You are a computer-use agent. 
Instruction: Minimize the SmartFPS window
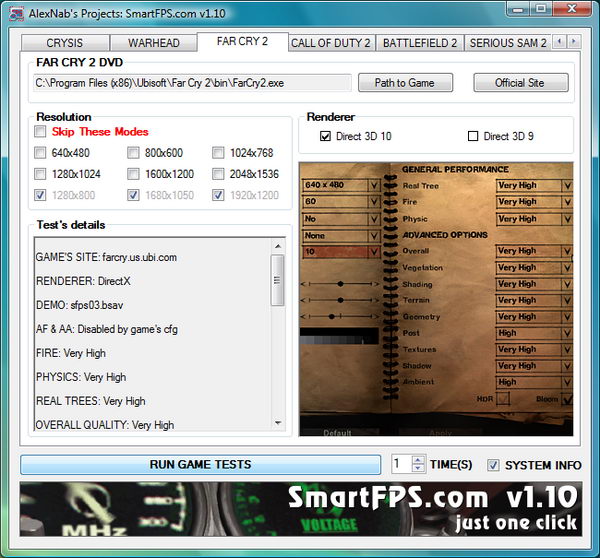click(x=517, y=9)
